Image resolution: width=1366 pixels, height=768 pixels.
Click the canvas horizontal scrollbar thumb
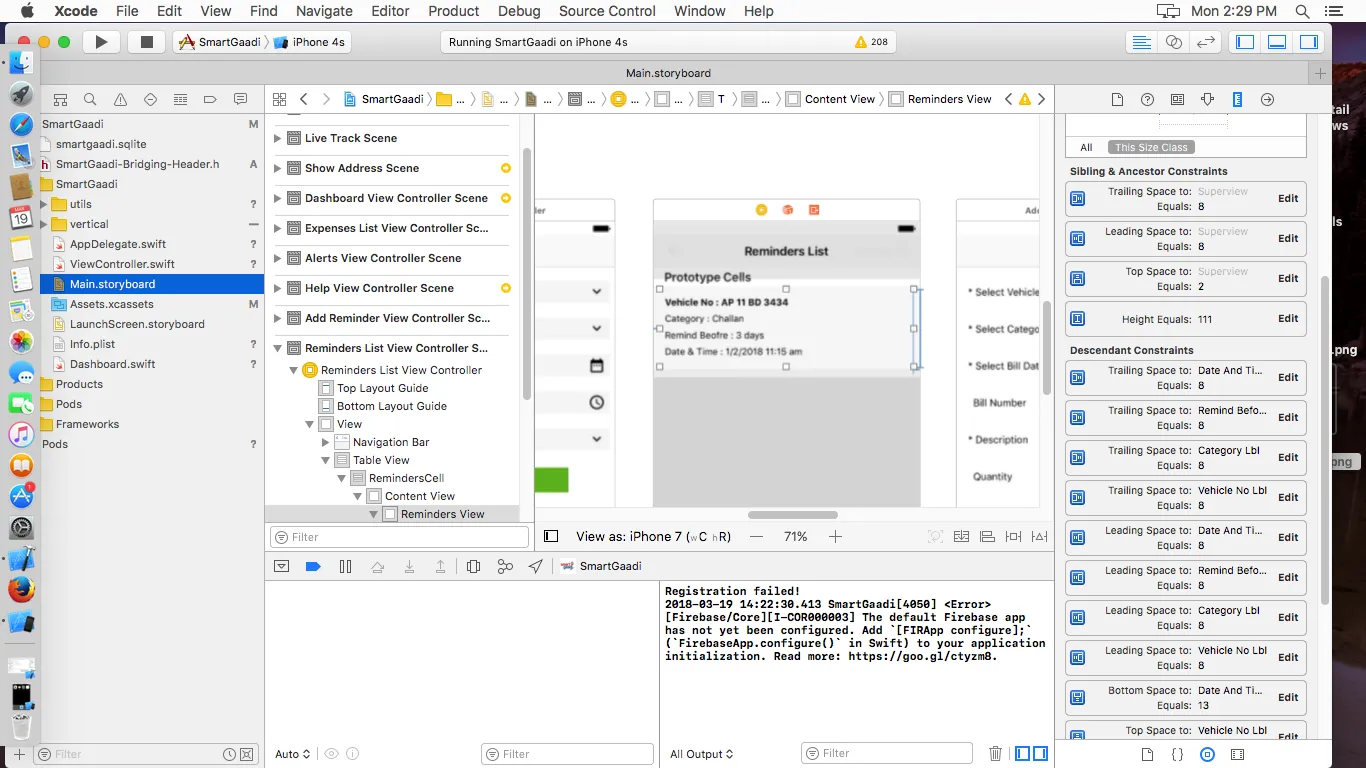click(793, 515)
